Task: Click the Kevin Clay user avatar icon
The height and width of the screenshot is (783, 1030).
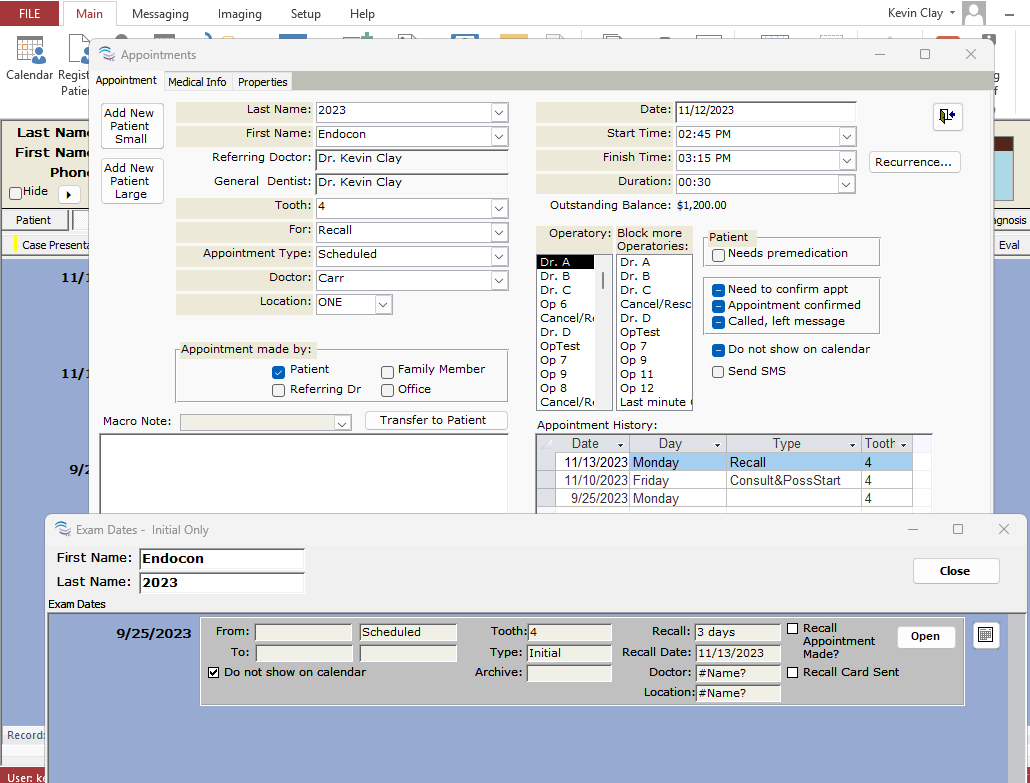Action: point(973,14)
